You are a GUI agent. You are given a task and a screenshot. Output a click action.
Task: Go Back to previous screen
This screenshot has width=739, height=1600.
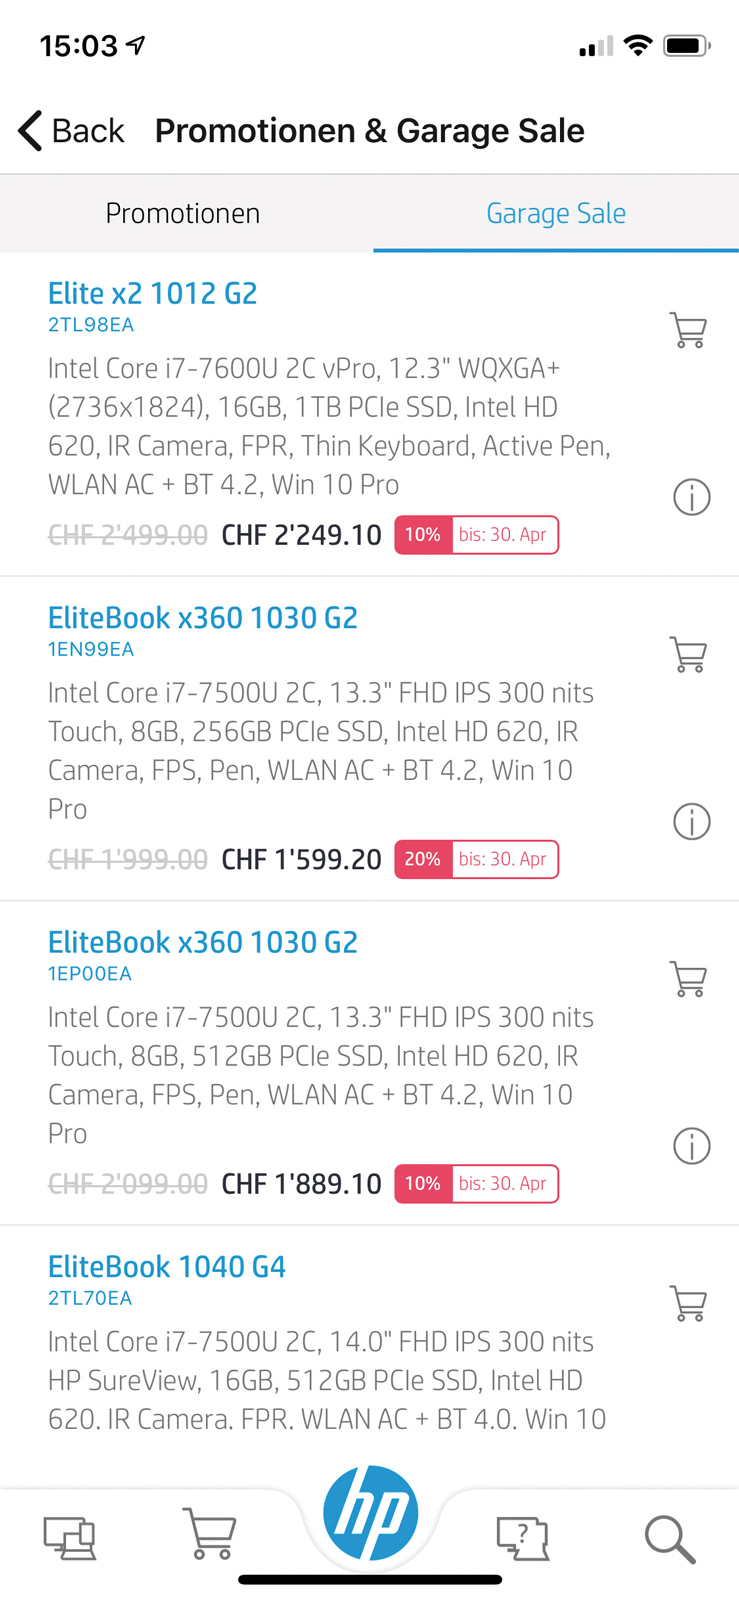click(71, 131)
